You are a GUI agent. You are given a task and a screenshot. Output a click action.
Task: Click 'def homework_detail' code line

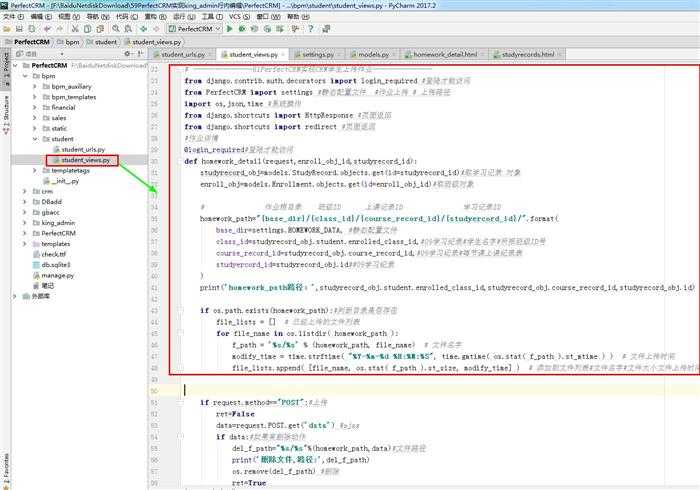click(x=300, y=161)
